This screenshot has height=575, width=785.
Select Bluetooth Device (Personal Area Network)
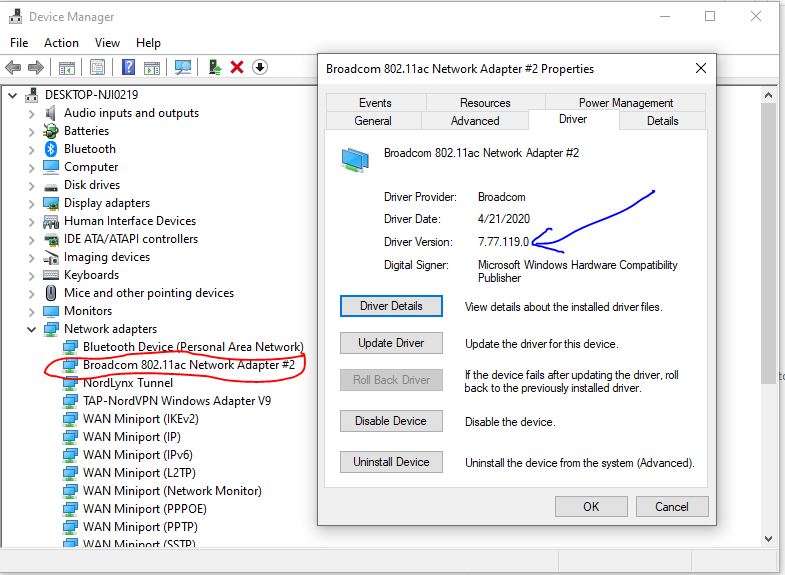(193, 347)
